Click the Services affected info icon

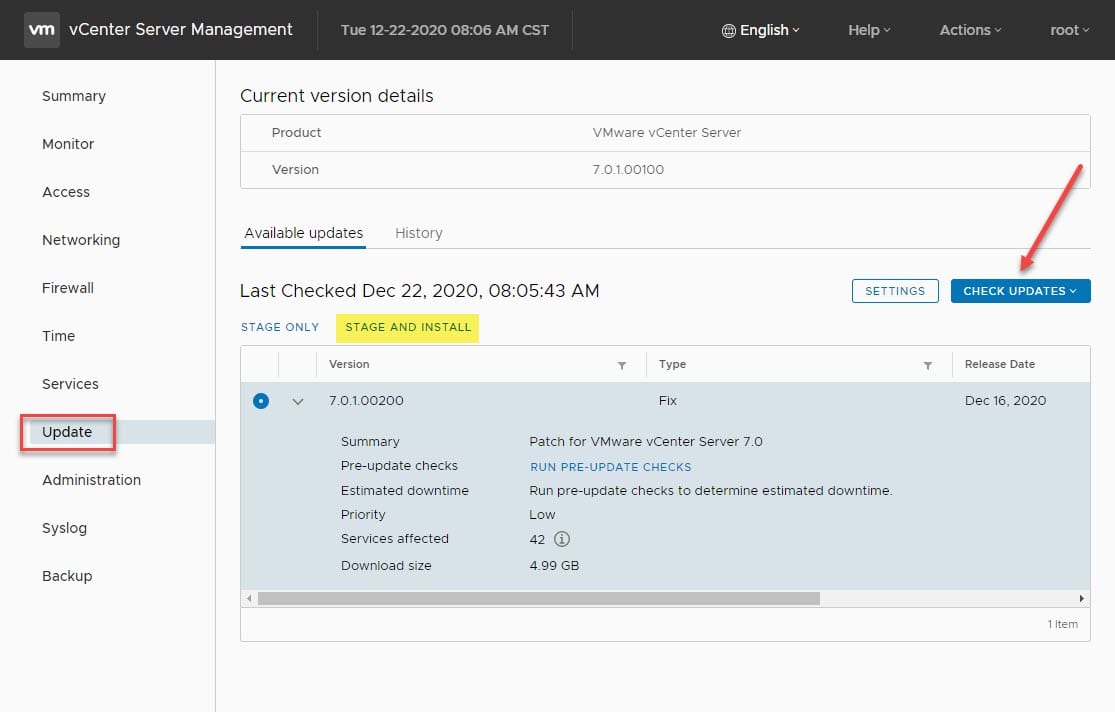tap(562, 539)
